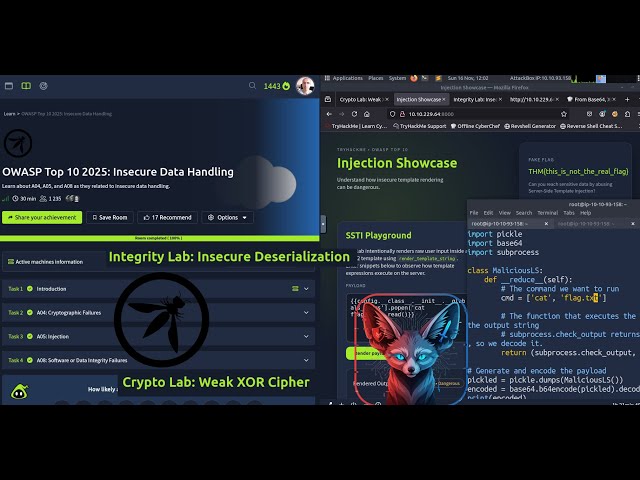640x480 pixels.
Task: Click the Task 3 green checkmark
Action: point(30,337)
